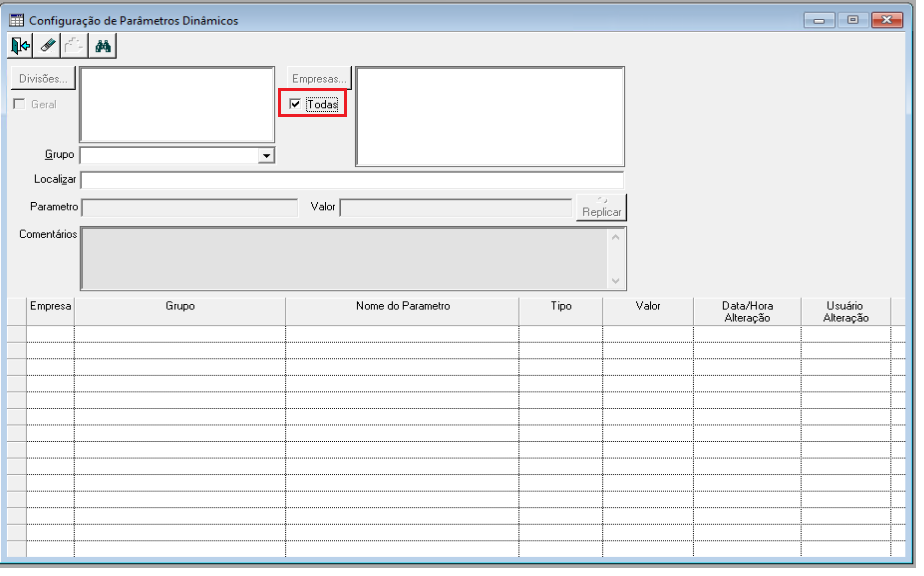Click the Valor column header in grid
This screenshot has height=576, width=924.
click(x=648, y=312)
